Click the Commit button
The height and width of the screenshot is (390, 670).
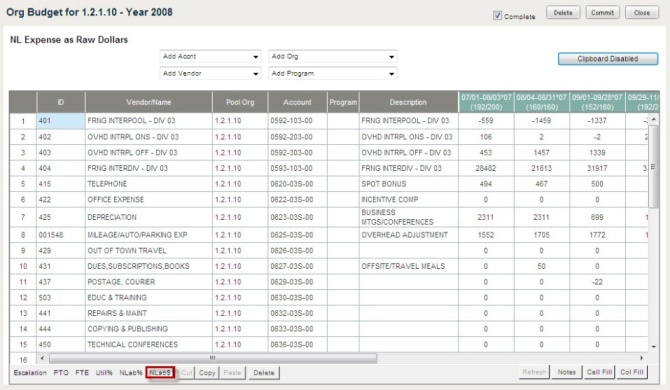pyautogui.click(x=602, y=12)
